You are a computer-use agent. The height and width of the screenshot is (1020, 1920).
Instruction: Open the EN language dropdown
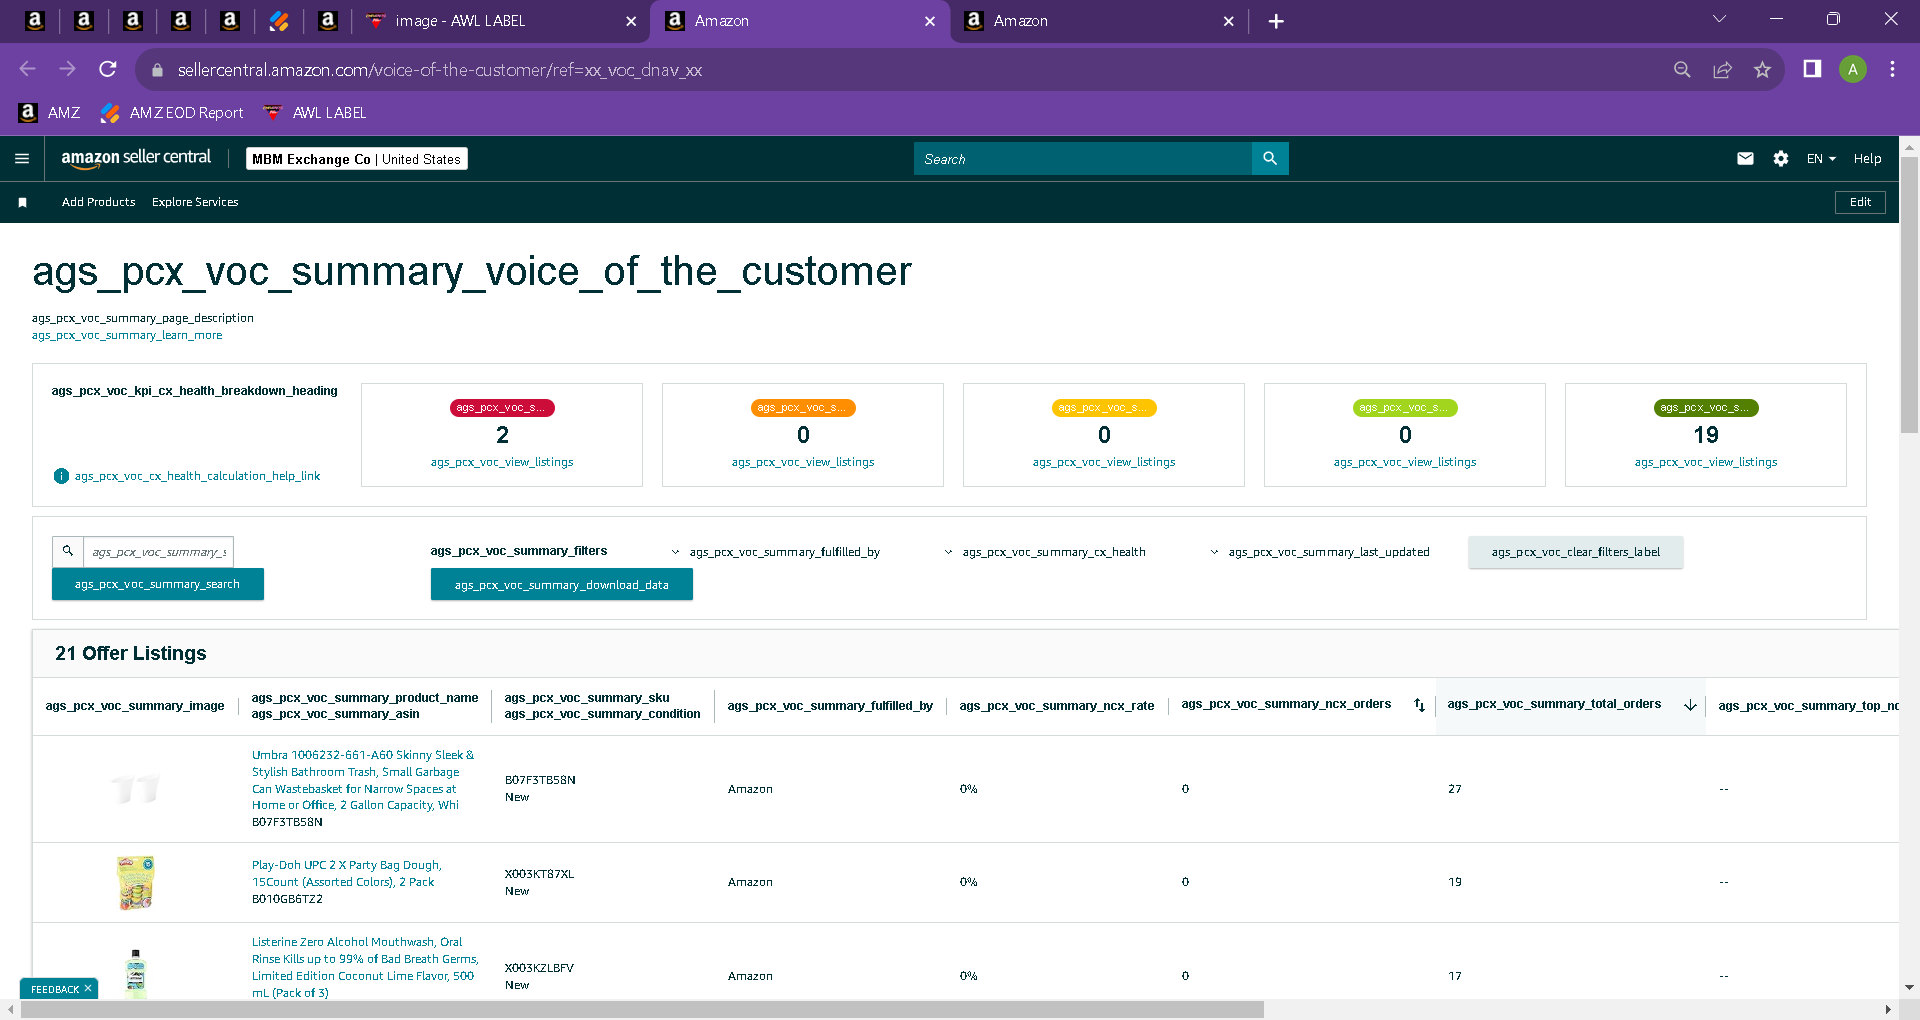click(1821, 158)
